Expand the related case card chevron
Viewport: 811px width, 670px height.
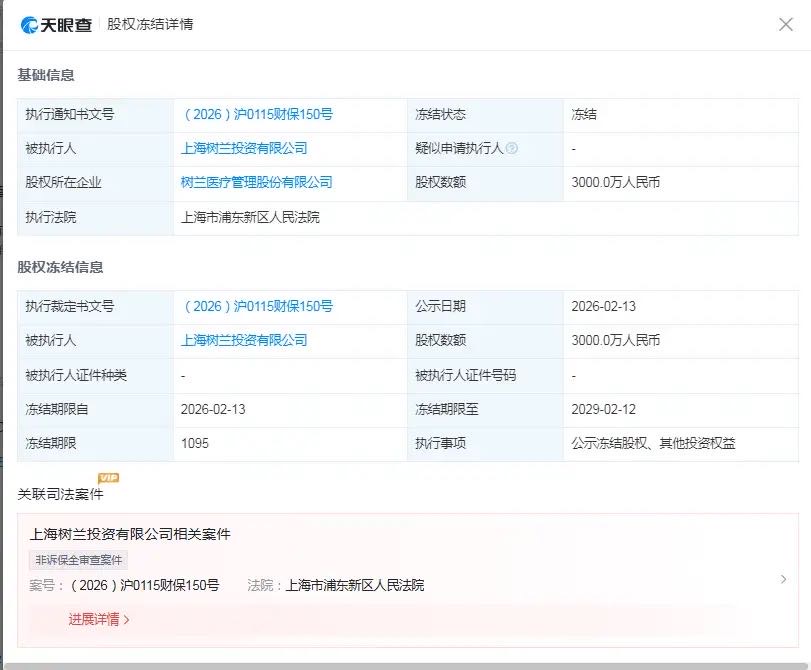(x=782, y=579)
